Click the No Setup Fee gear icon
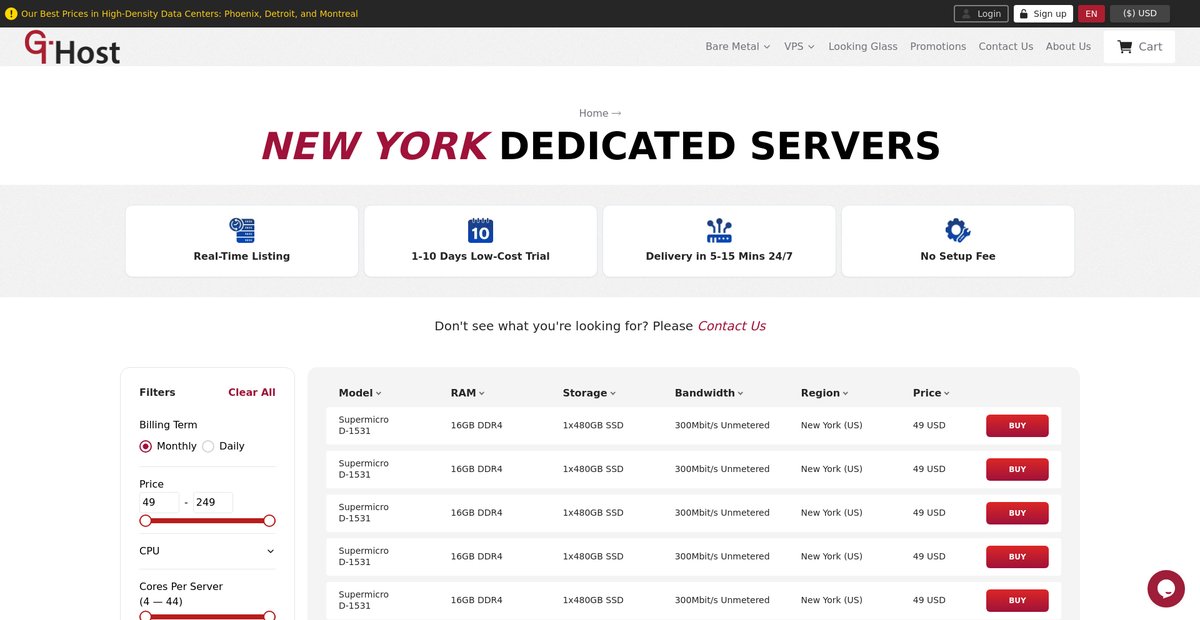This screenshot has width=1200, height=620. click(x=958, y=230)
